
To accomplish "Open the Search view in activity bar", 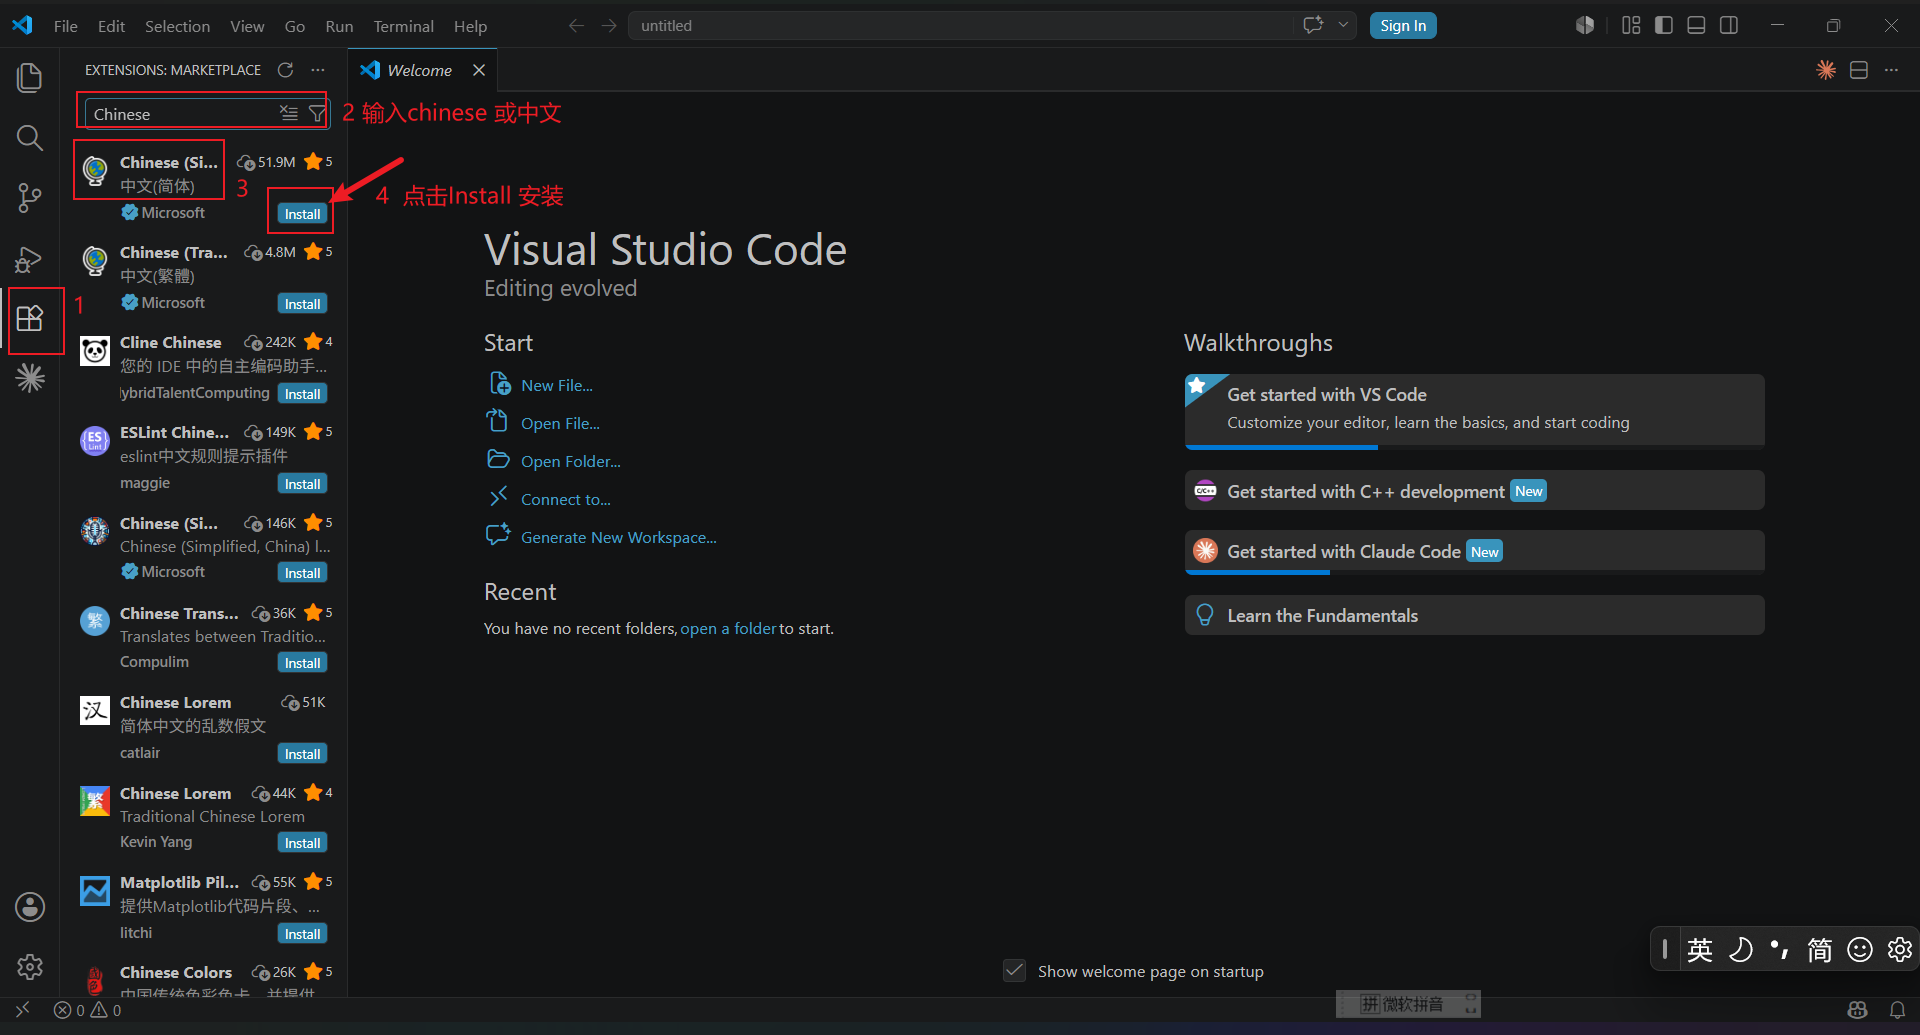I will [30, 138].
